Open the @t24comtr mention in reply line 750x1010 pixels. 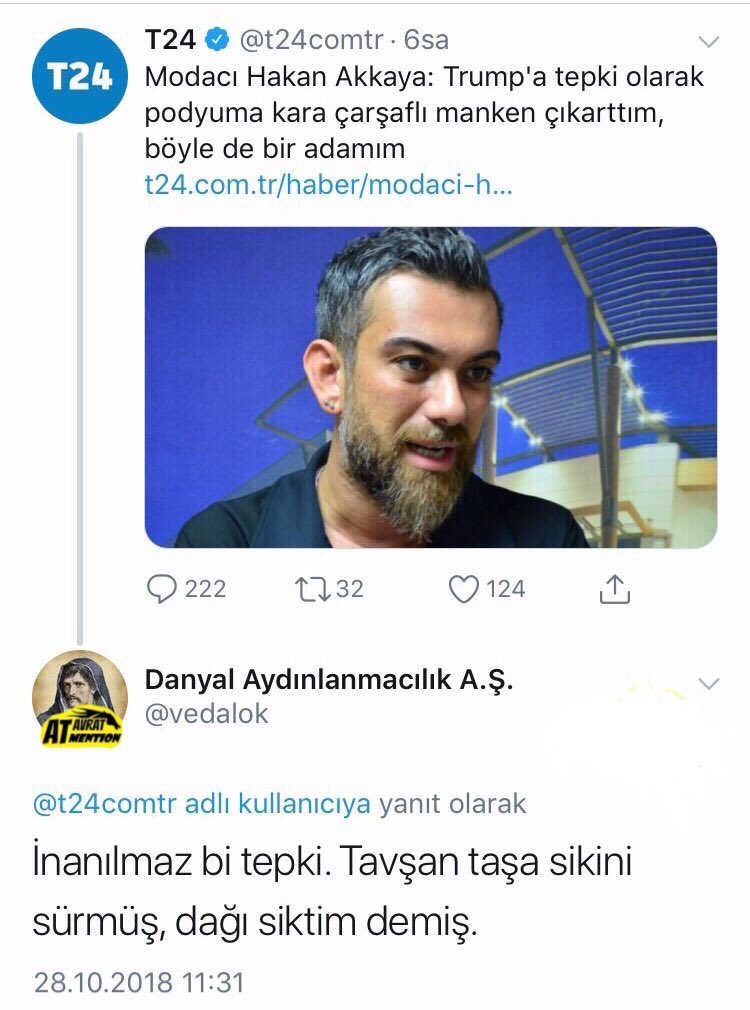click(x=104, y=804)
